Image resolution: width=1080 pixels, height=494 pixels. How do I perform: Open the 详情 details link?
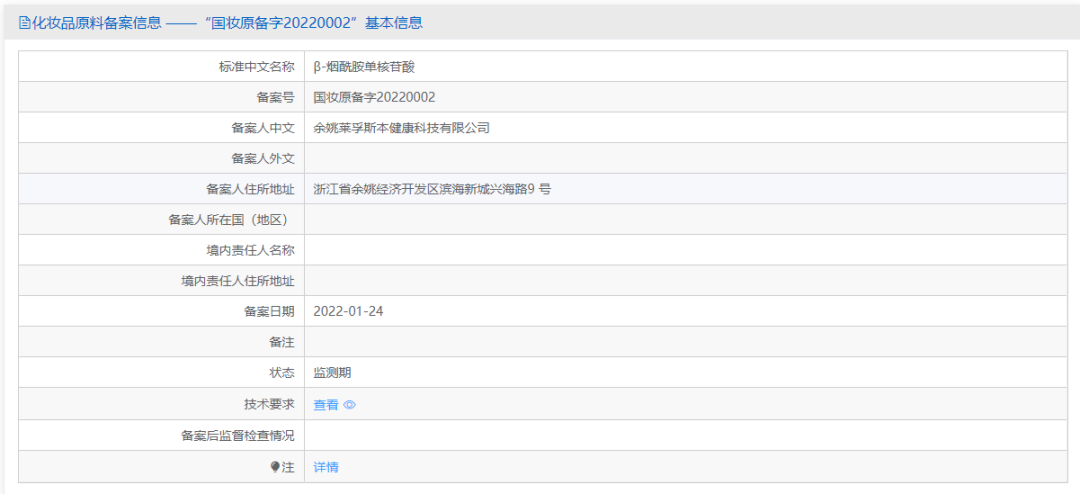click(326, 467)
